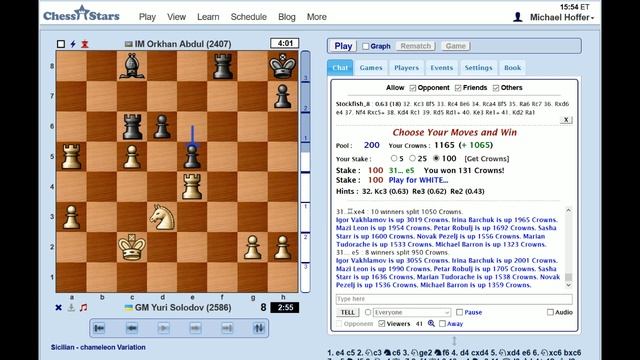Open Michael Hoffer account dropdown
The image size is (640, 360).
tap(562, 18)
